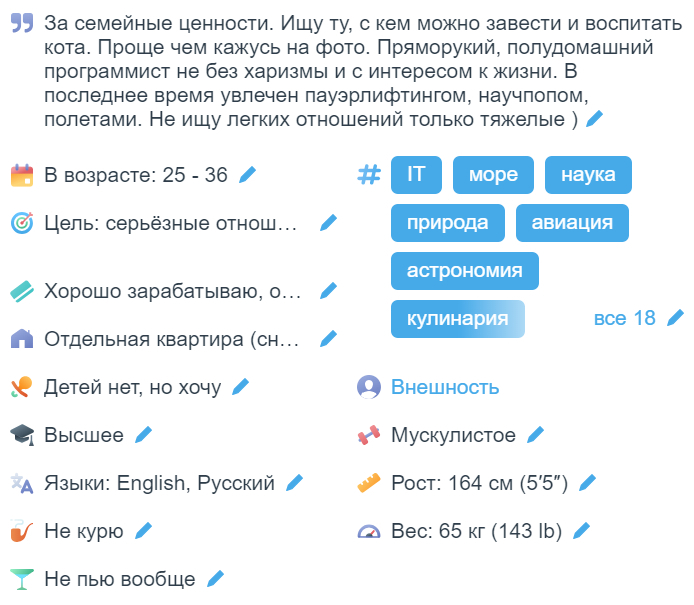Click the "авиация" interest tag
This screenshot has width=694, height=605.
[x=572, y=223]
